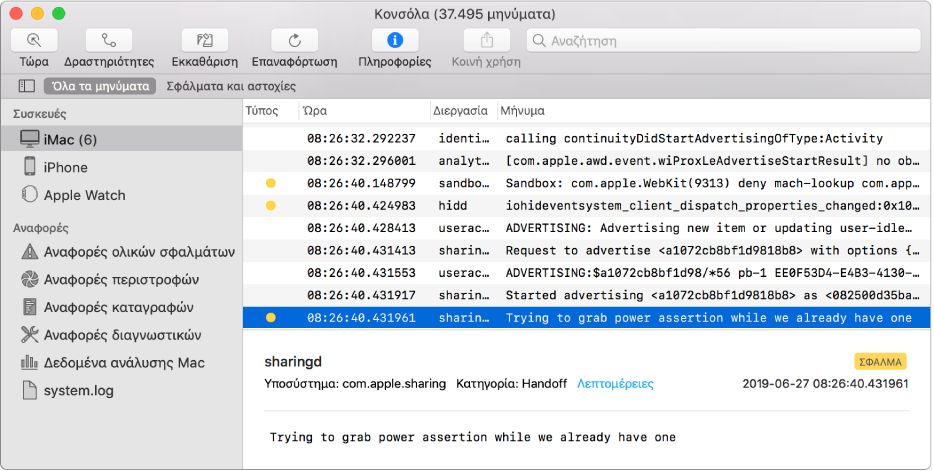Image resolution: width=934 pixels, height=471 pixels.
Task: Select iMac (6) device in sidebar
Action: pos(122,139)
